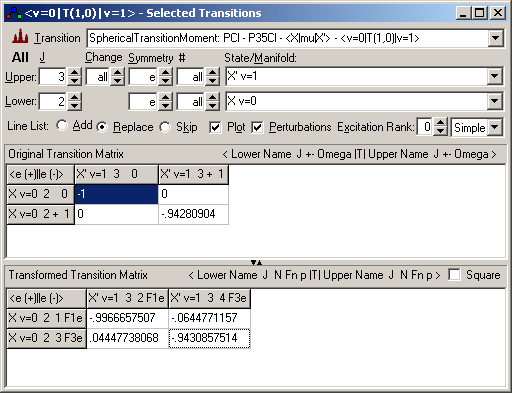Select the -.9966657507 cell
The image size is (512, 393).
point(127,318)
